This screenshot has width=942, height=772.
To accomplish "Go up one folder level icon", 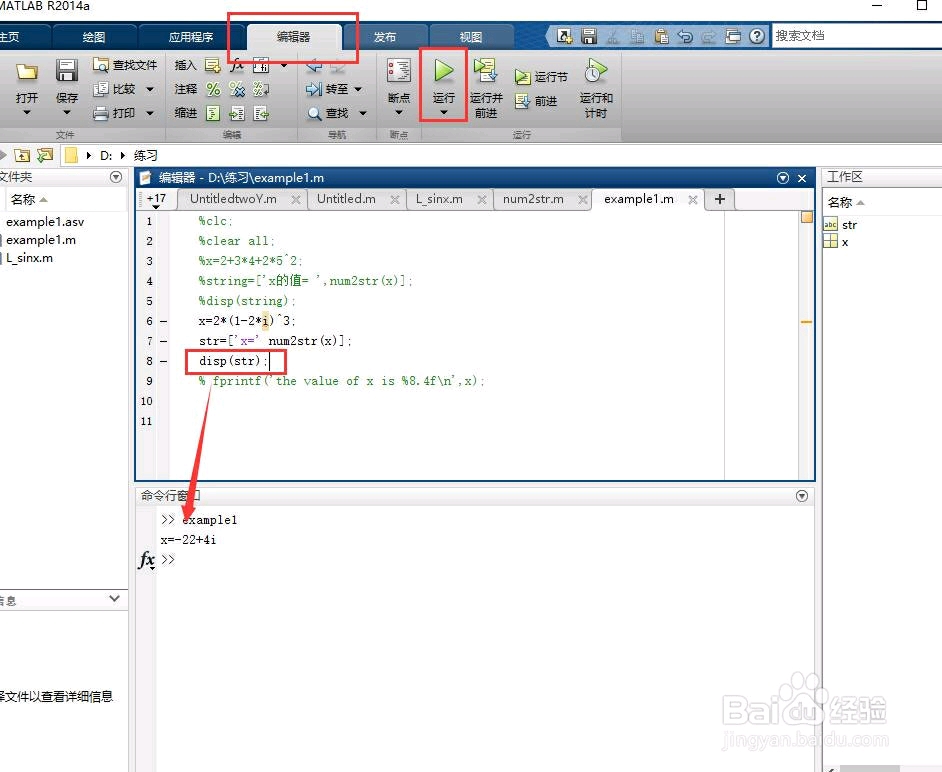I will [22, 156].
